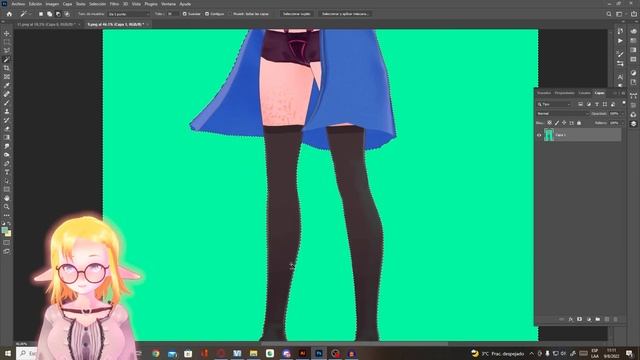
Task: Select the Move tool
Action: click(x=7, y=33)
